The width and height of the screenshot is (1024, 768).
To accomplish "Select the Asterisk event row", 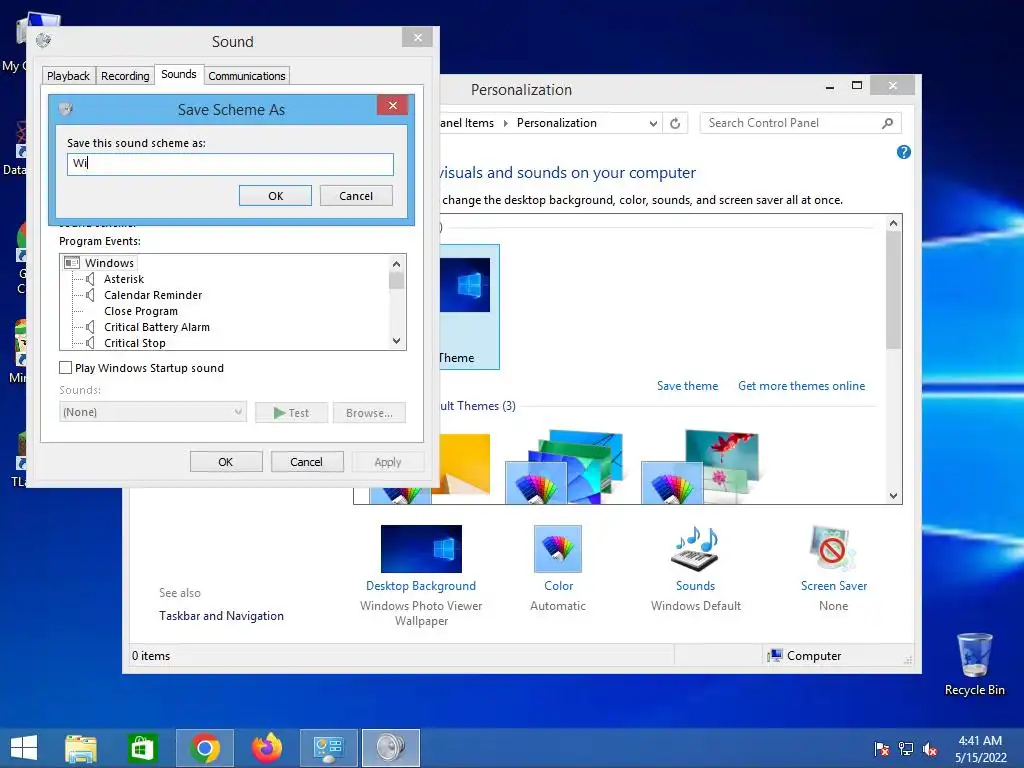I will click(124, 280).
